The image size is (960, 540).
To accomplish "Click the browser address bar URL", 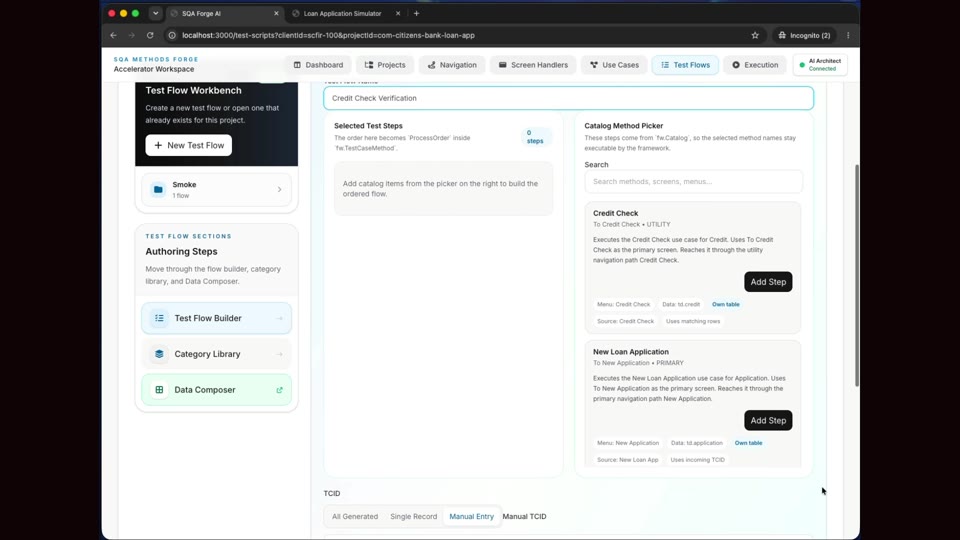I will coord(328,36).
